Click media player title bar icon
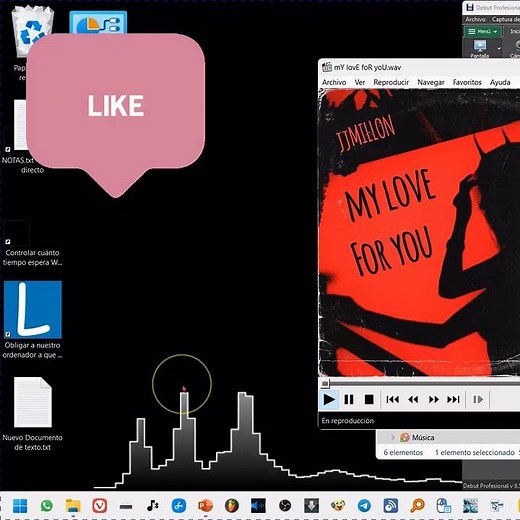Viewport: 520px width, 520px height. point(327,67)
